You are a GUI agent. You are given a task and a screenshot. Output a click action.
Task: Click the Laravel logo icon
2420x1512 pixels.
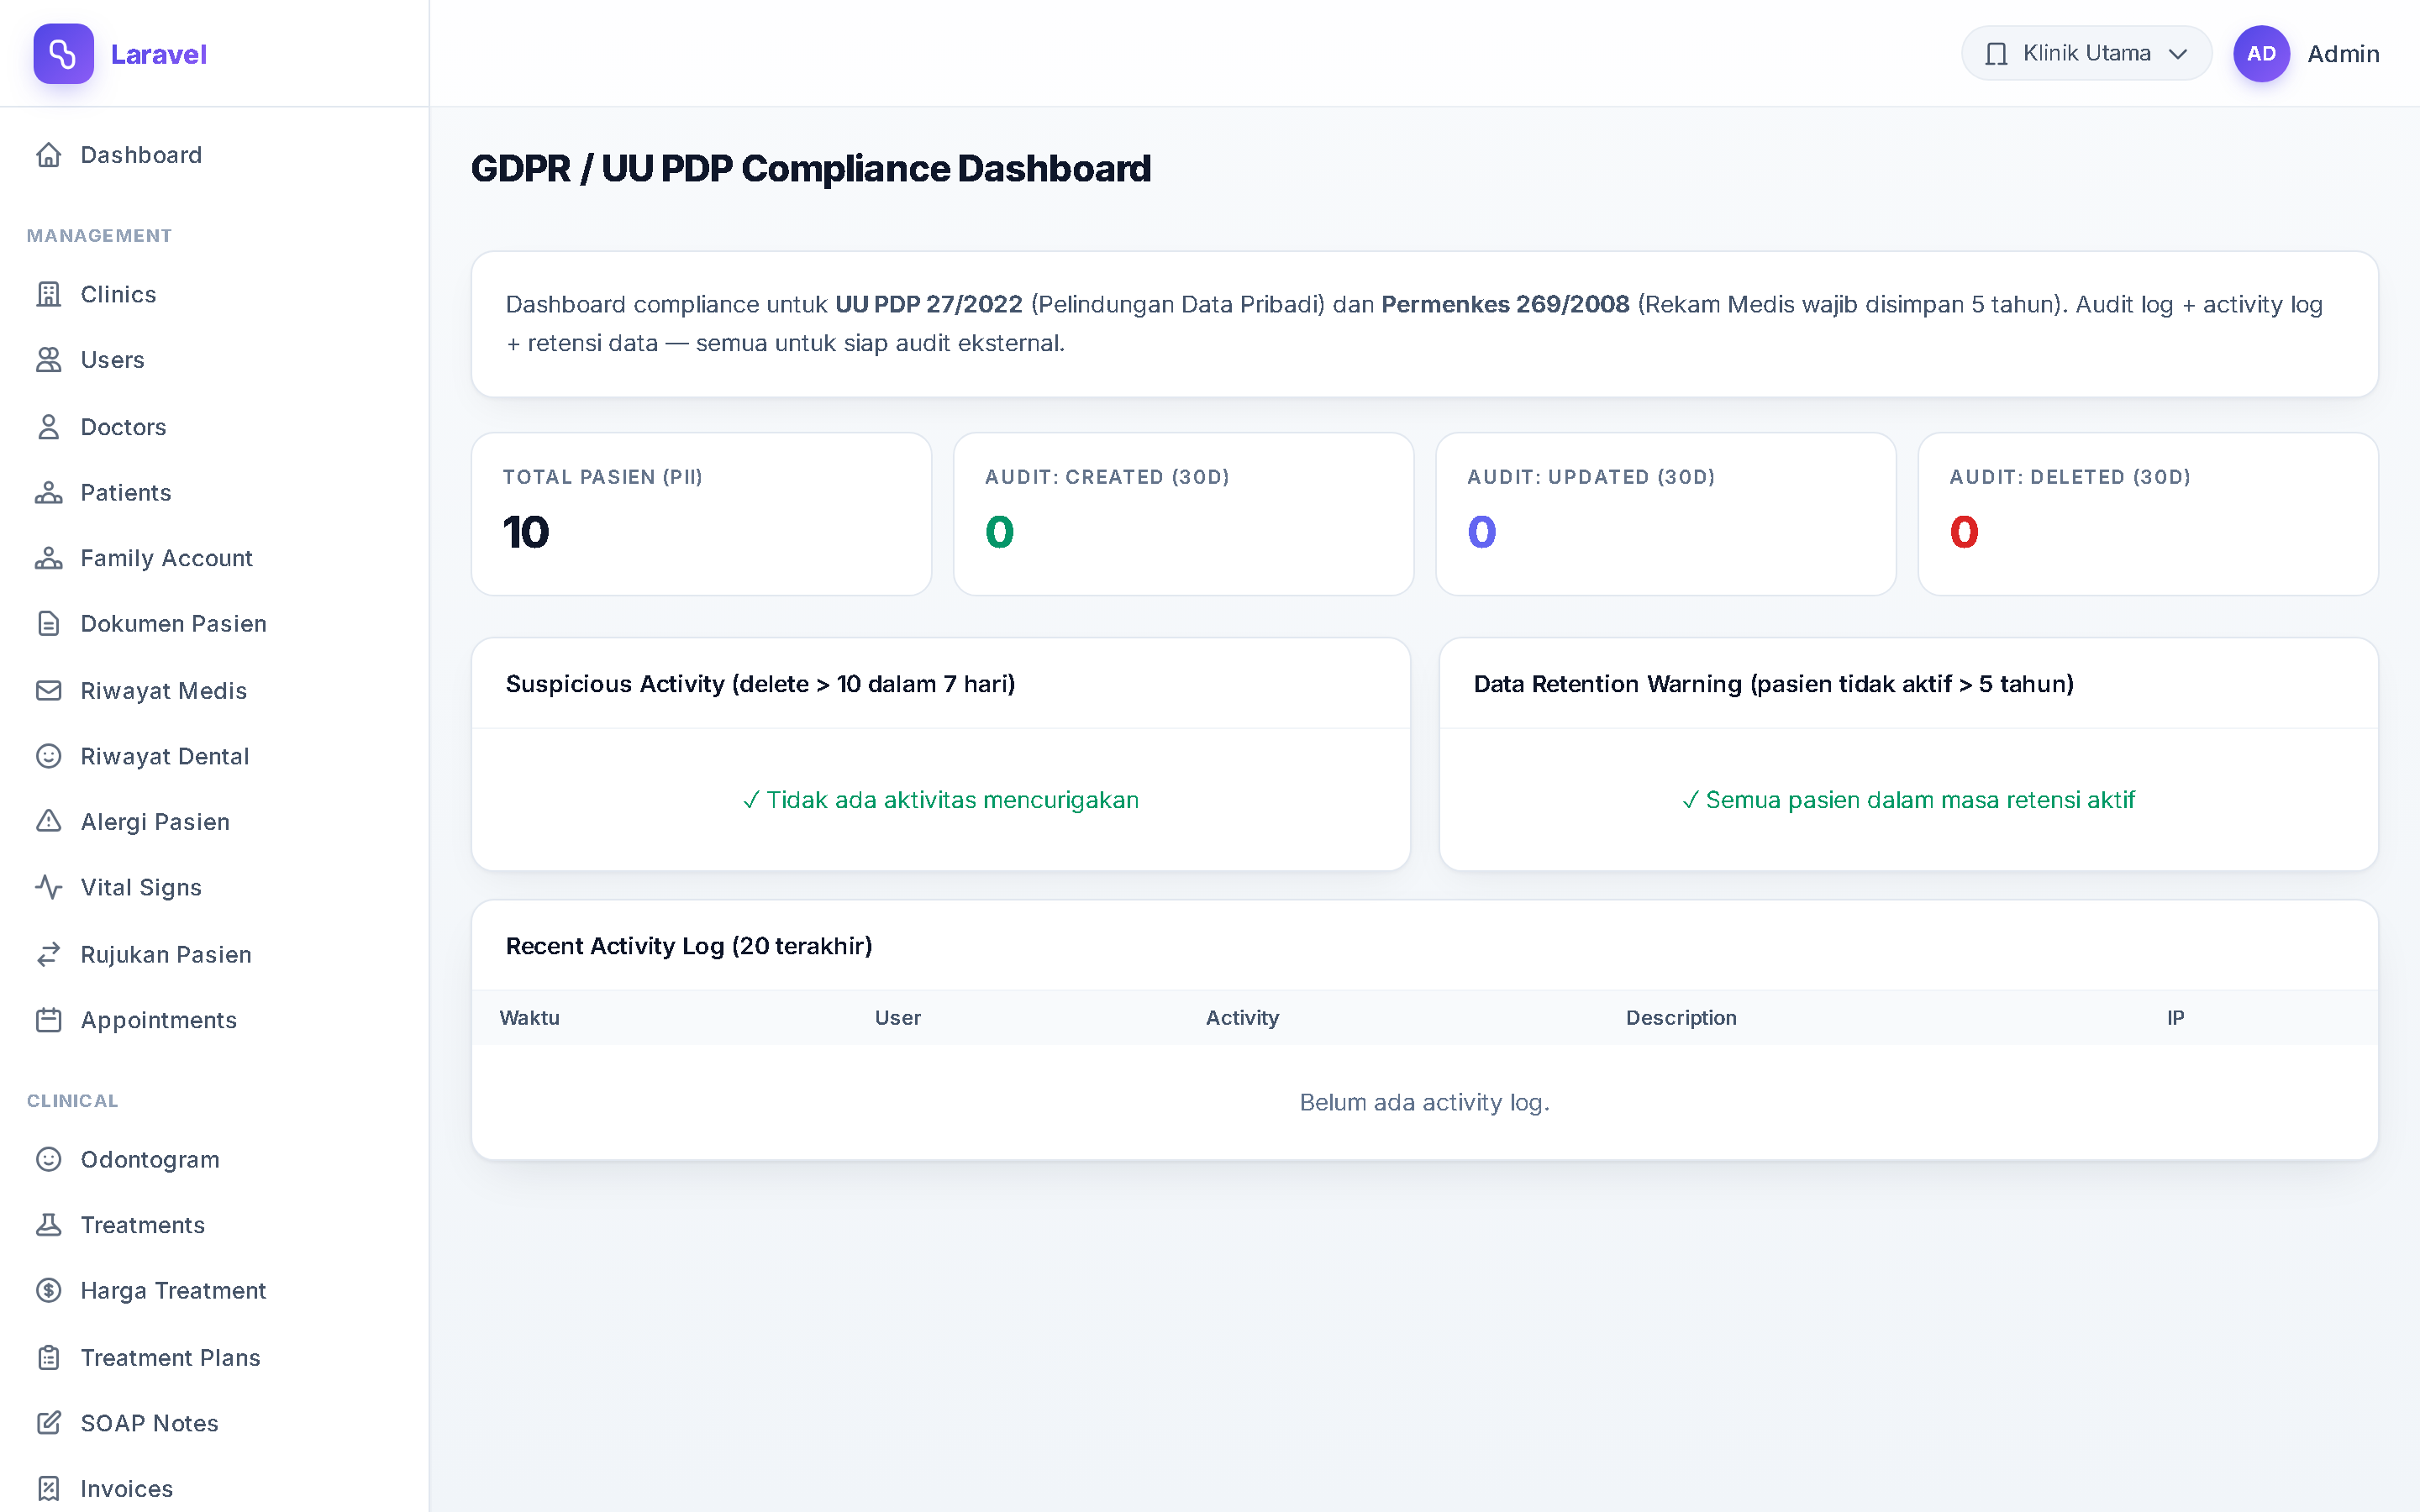(63, 54)
